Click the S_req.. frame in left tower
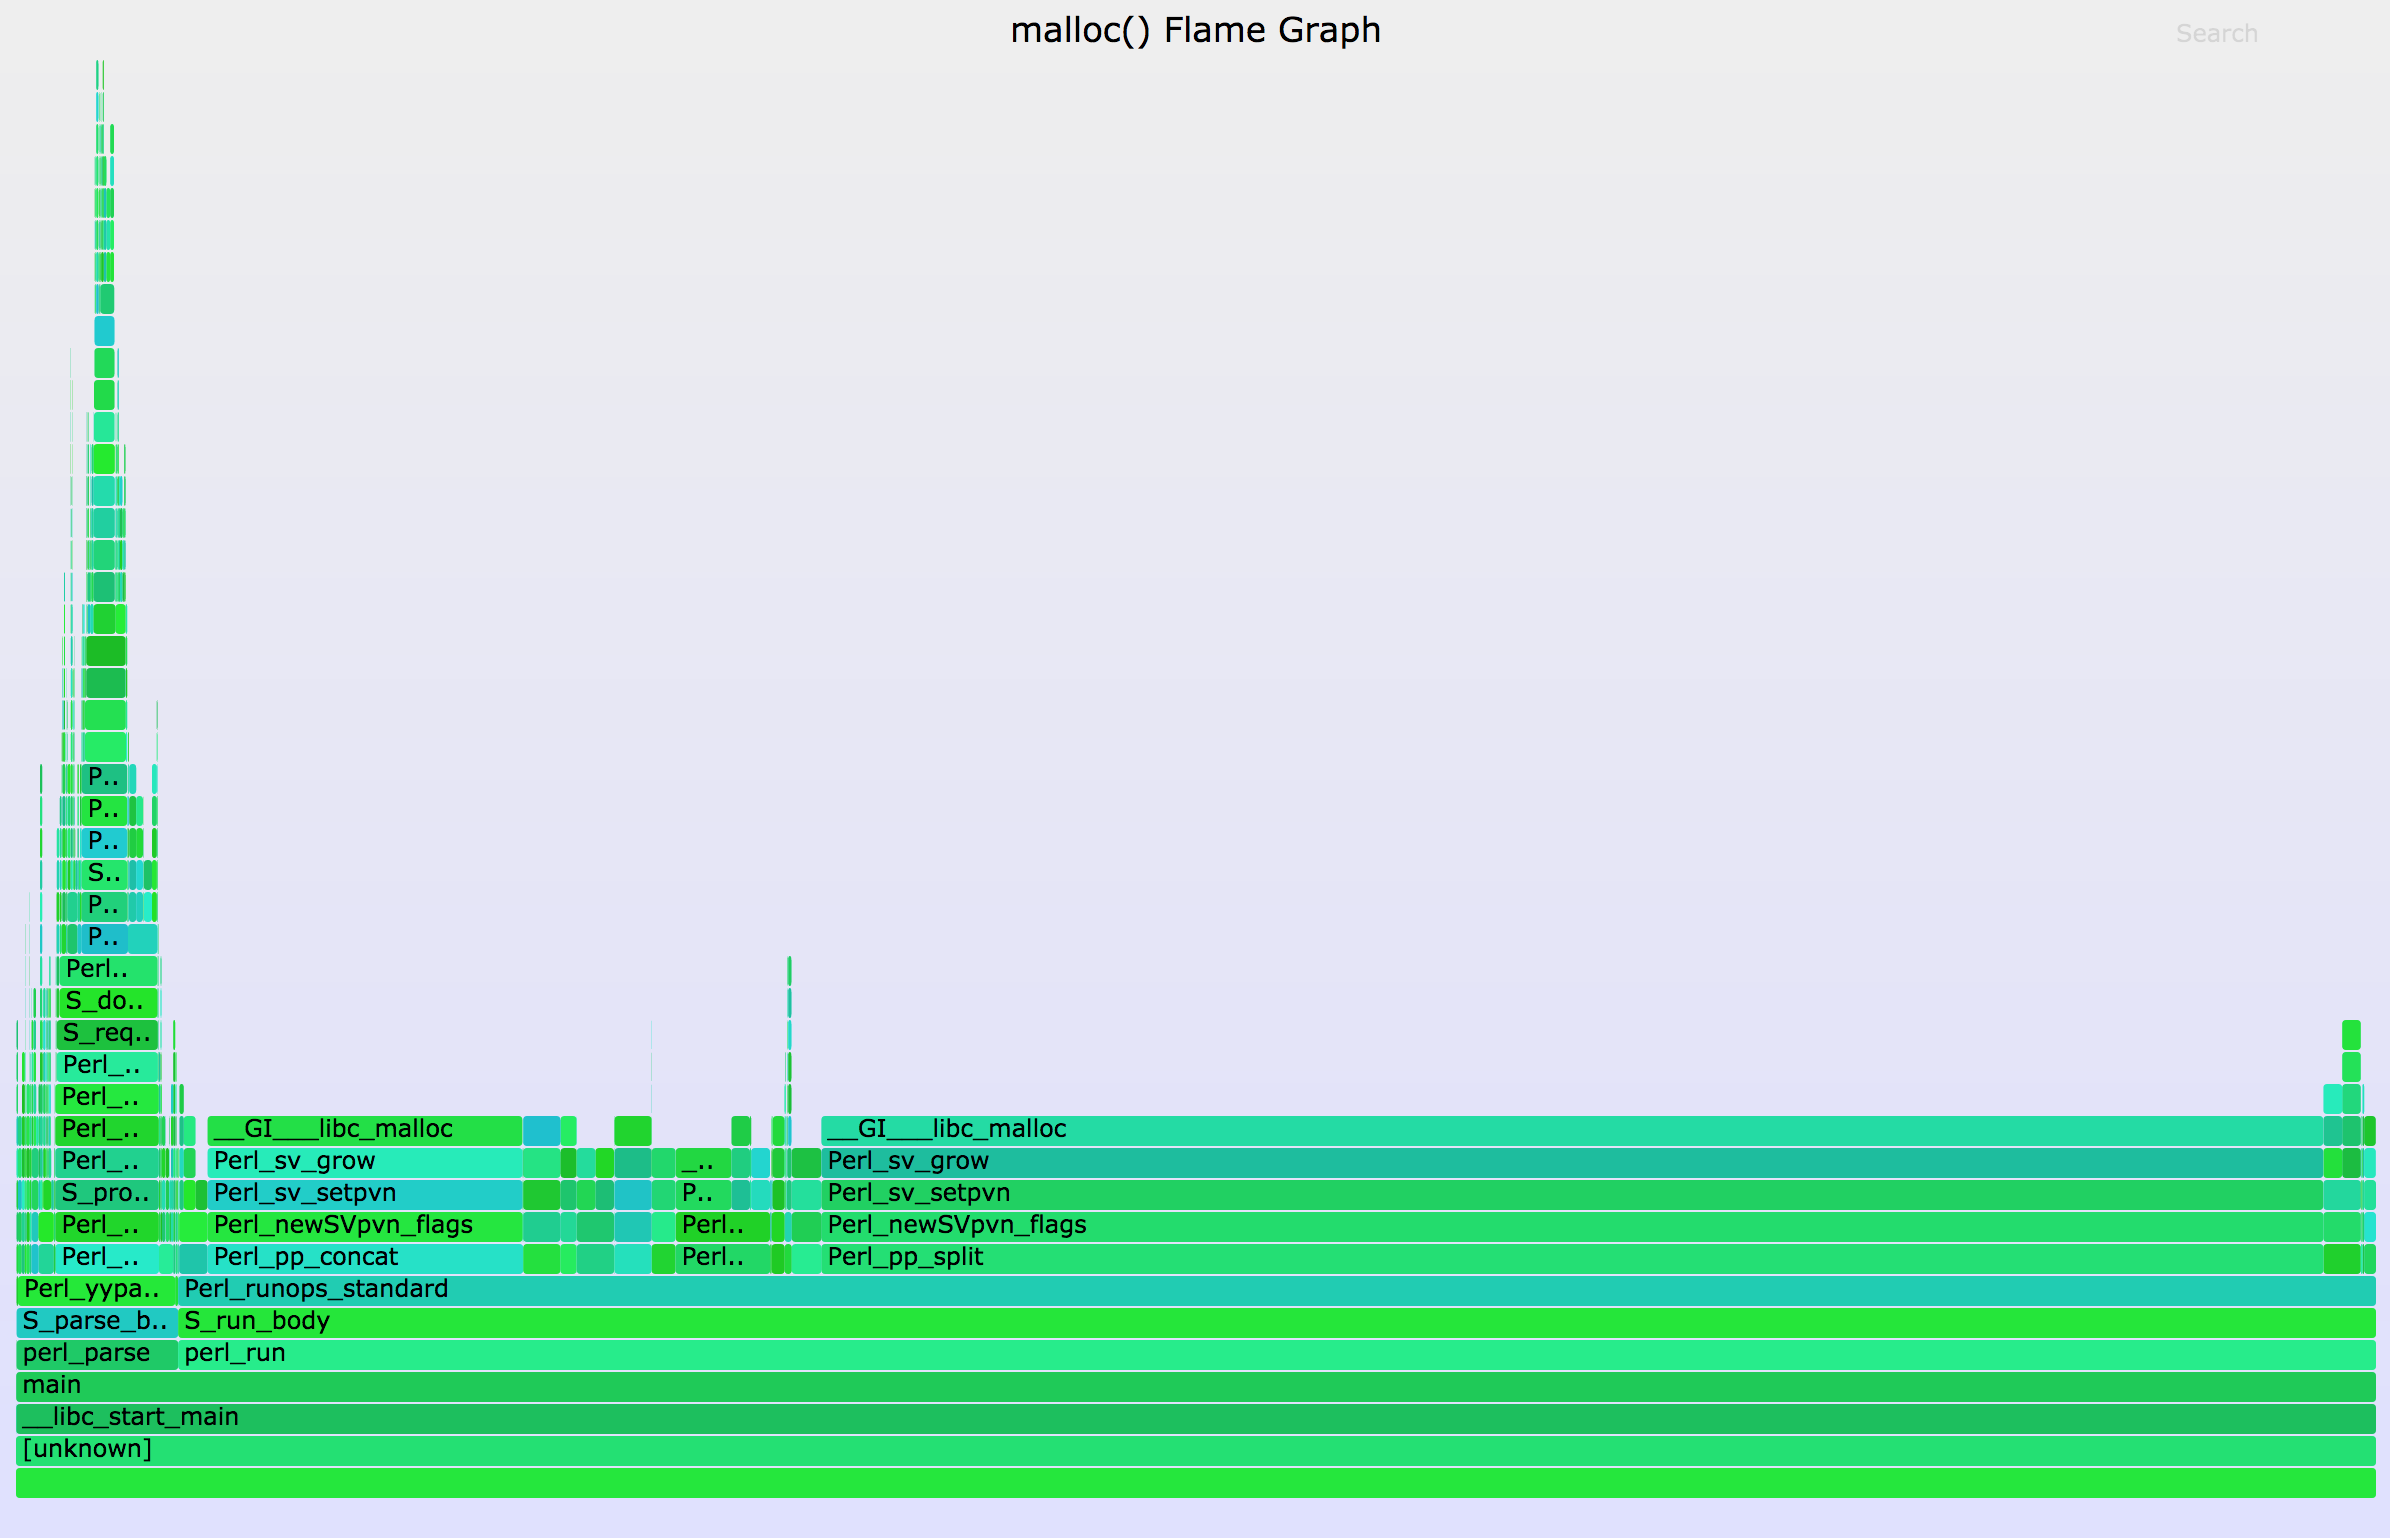Screen dimensions: 2390x1538 (x=107, y=1034)
